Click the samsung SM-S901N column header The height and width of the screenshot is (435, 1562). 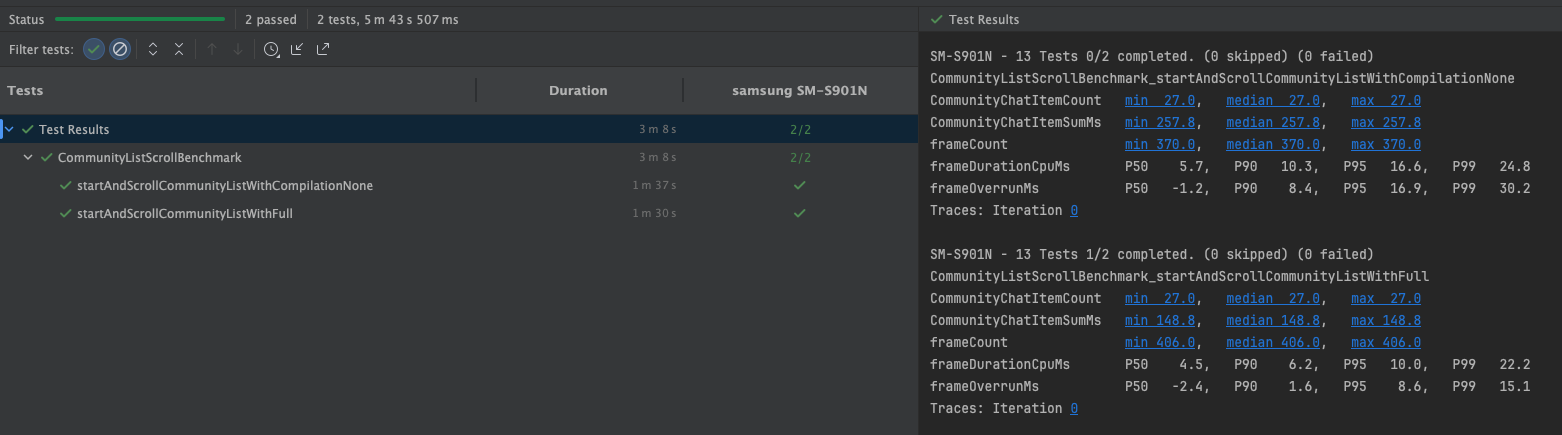(x=799, y=90)
